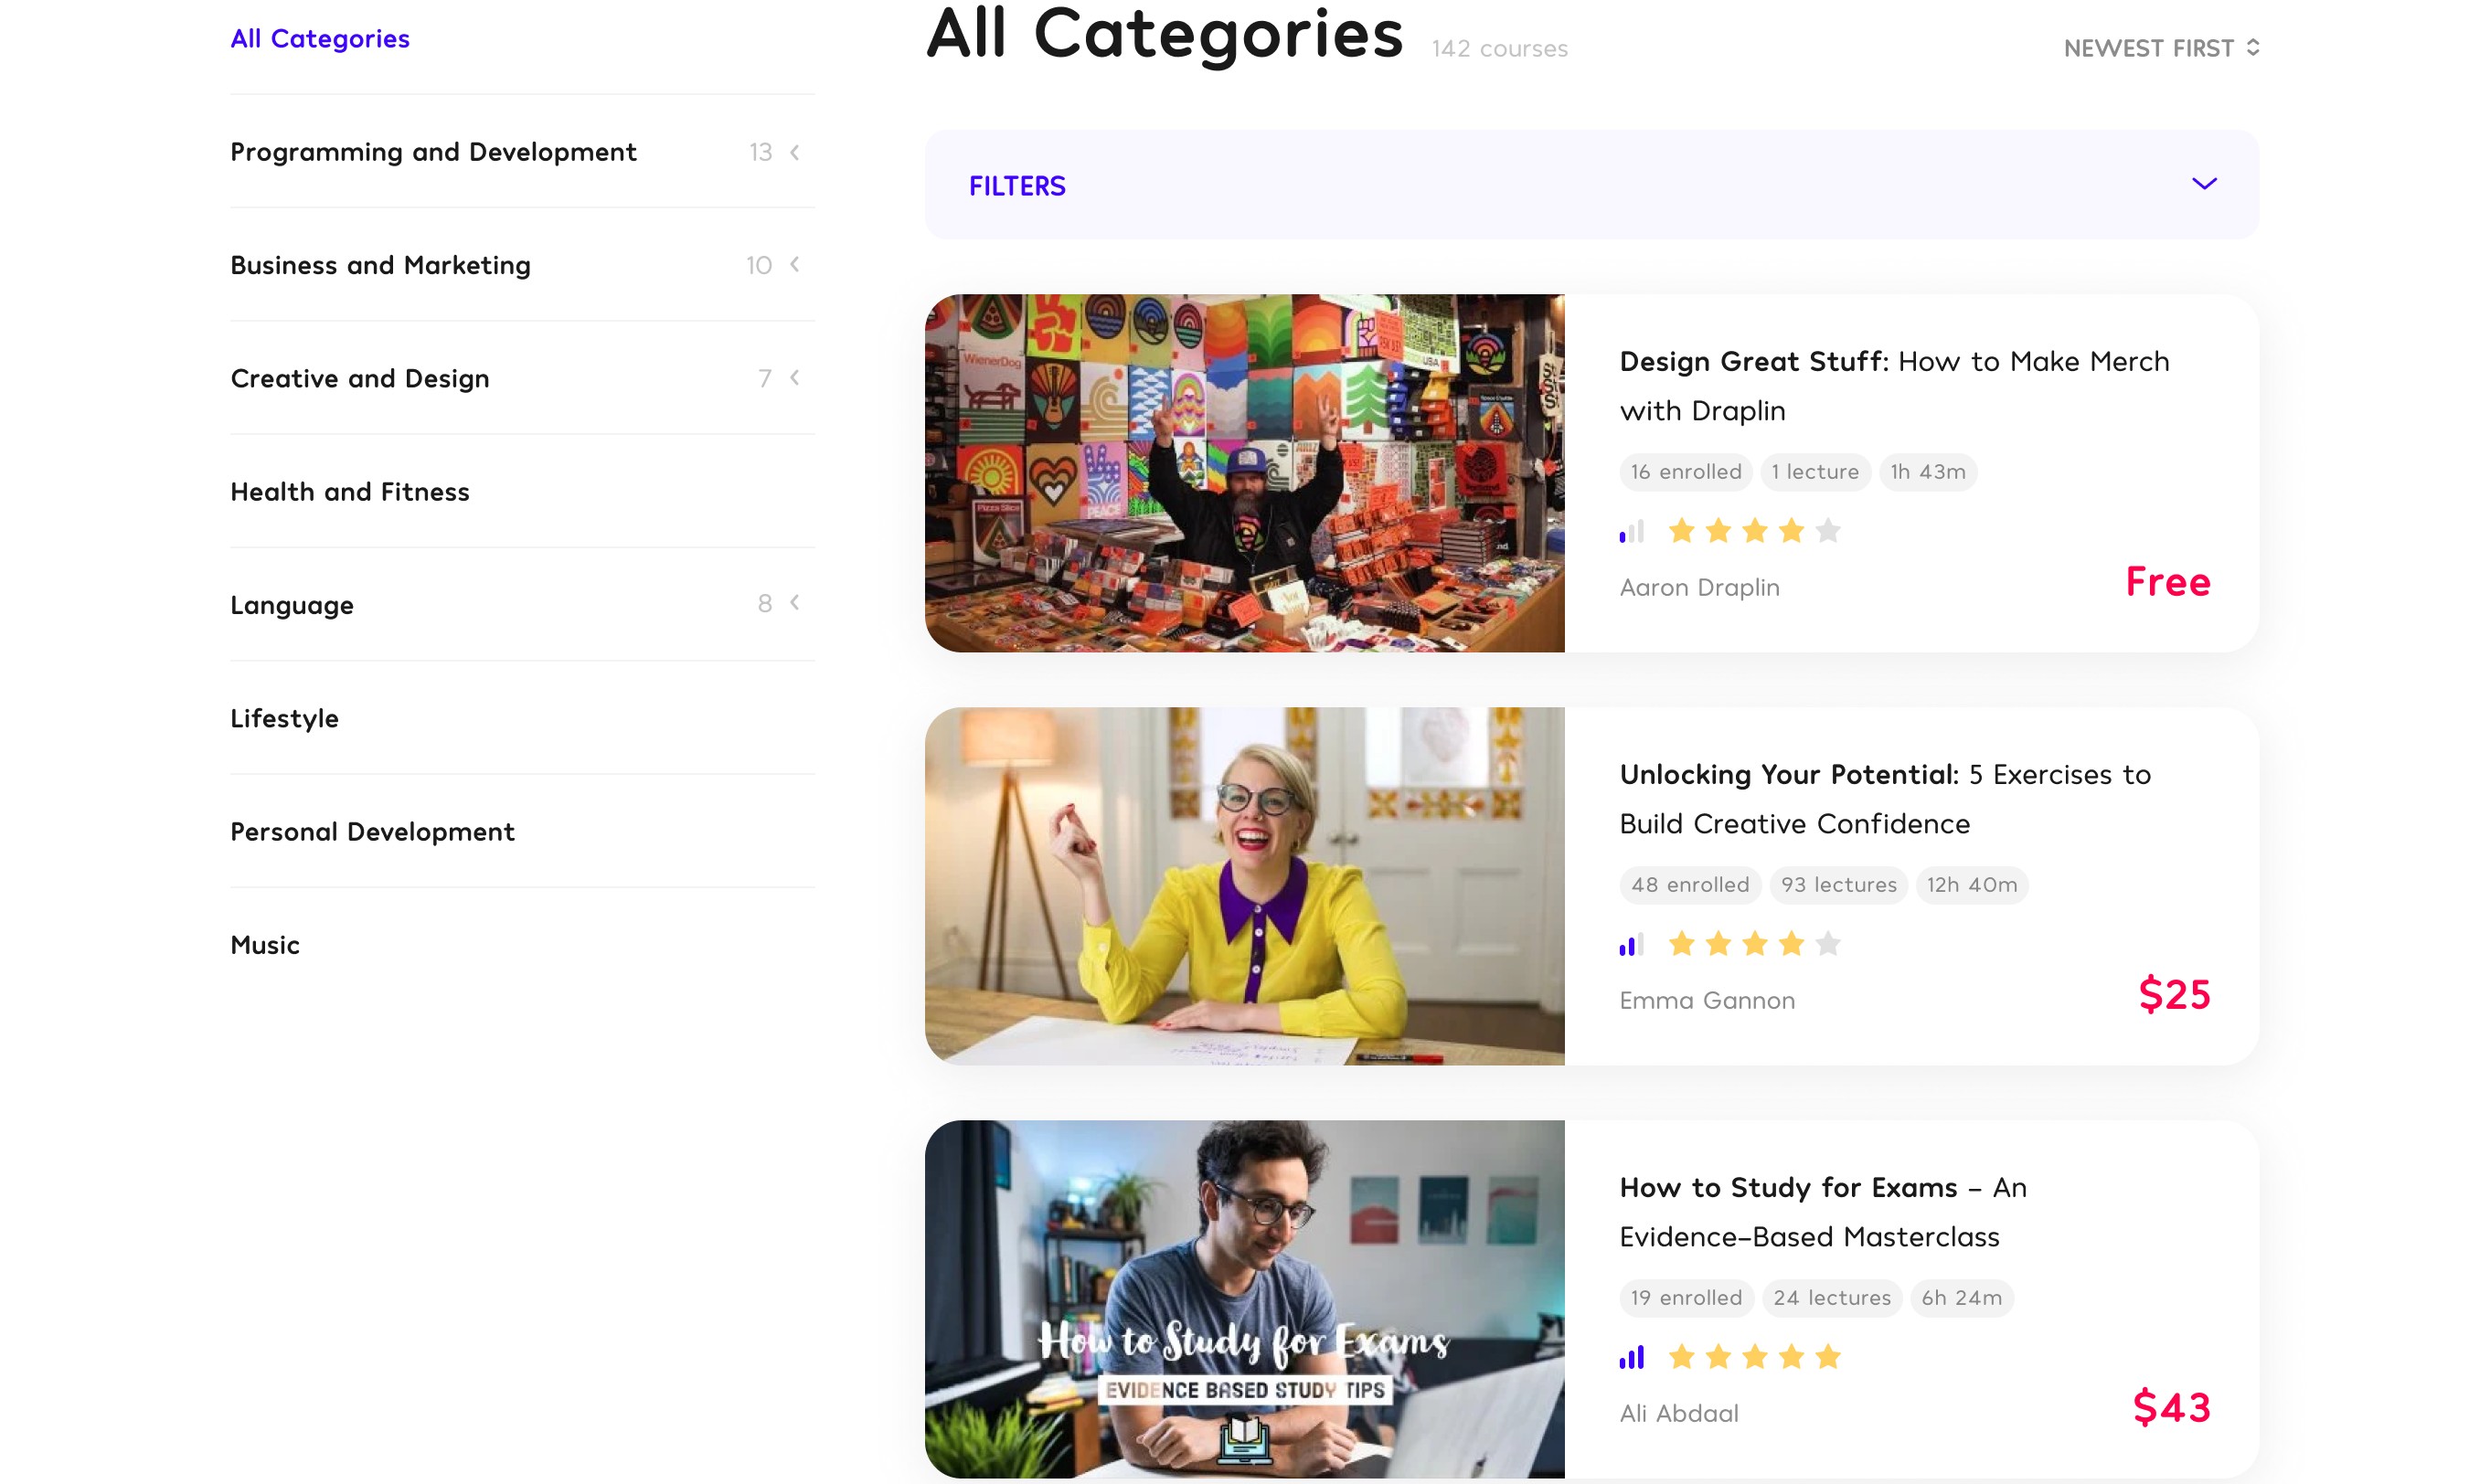The height and width of the screenshot is (1484, 2490).
Task: Expand the Language category chevron
Action: [x=795, y=602]
